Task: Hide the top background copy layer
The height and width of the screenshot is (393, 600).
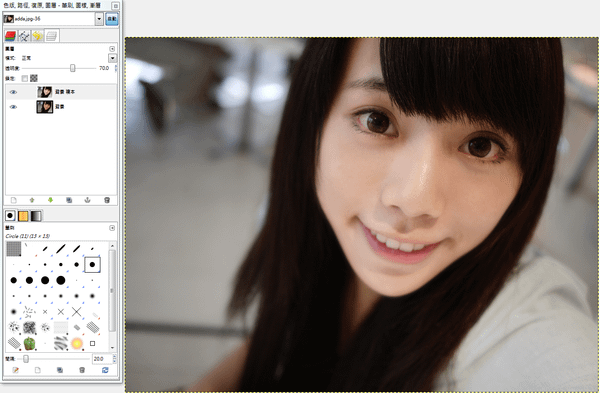Action: click(13, 92)
